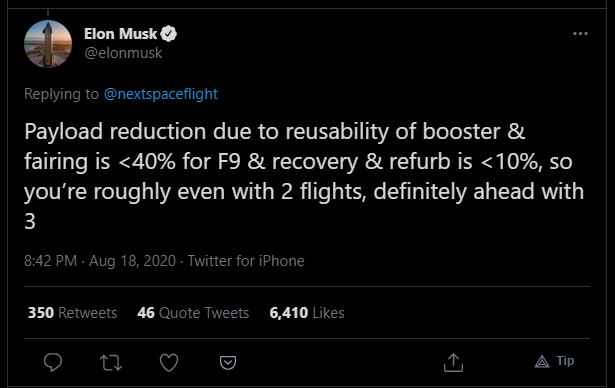
Task: Click the 'Replying to' label text
Action: [x=61, y=94]
